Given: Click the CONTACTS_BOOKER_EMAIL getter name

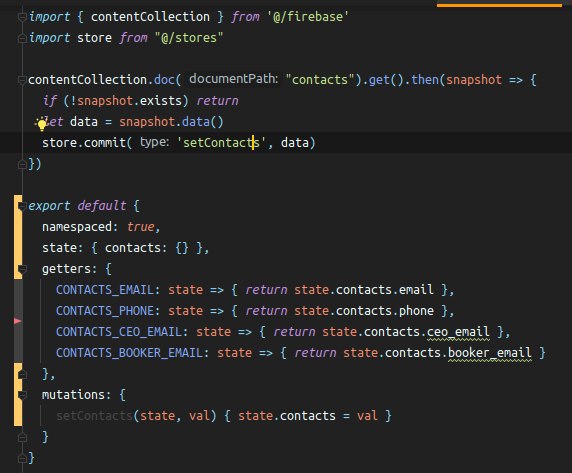Looking at the screenshot, I should (x=129, y=353).
